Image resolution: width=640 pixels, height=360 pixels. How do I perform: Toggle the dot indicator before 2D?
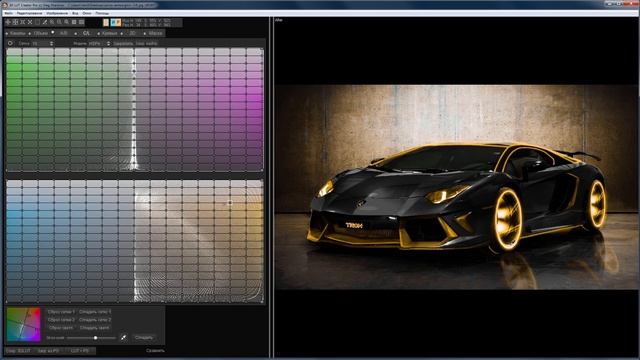click(122, 34)
